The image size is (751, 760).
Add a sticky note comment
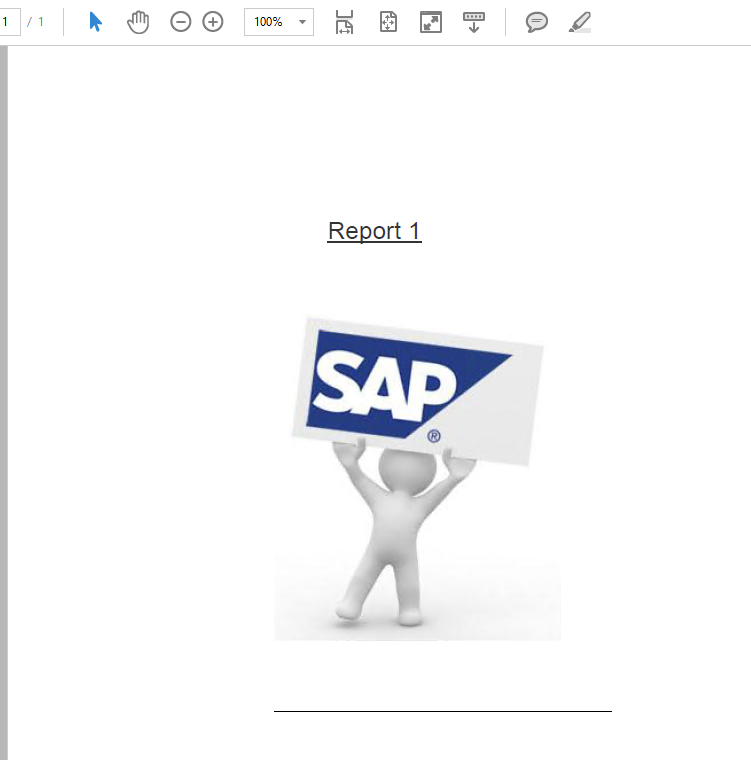pos(537,21)
